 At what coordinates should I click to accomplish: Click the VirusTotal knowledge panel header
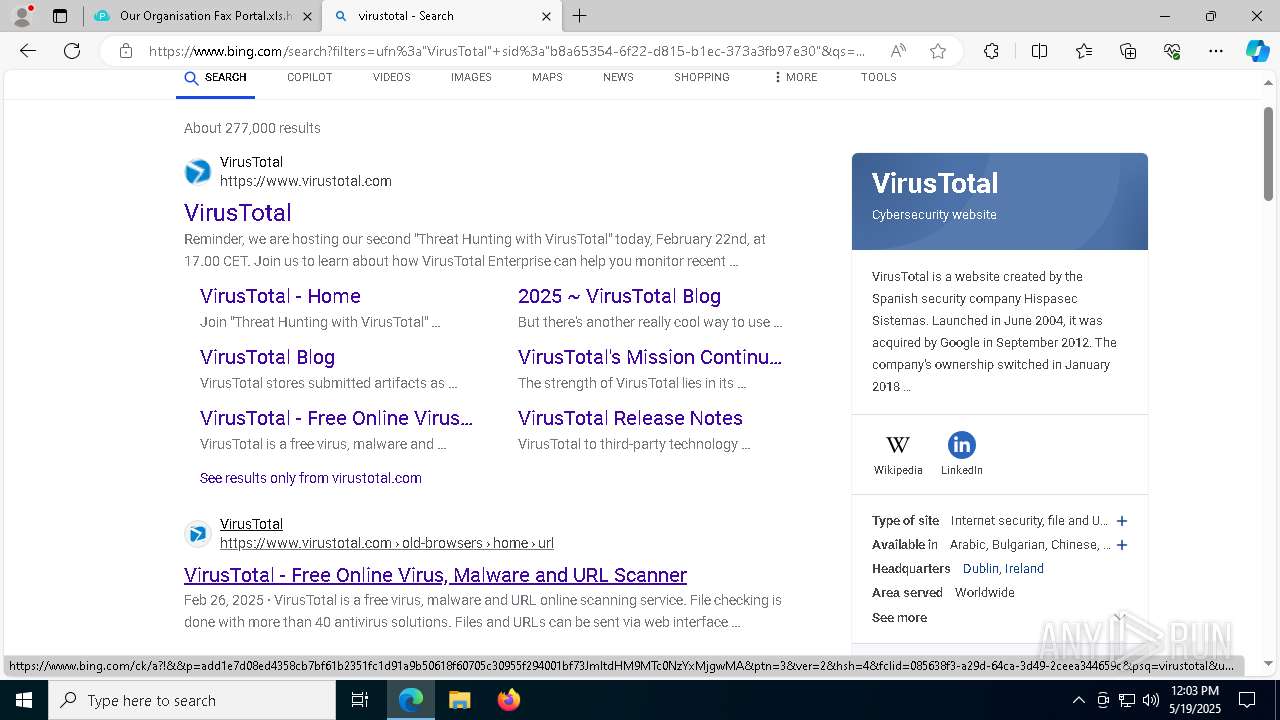tap(1000, 201)
